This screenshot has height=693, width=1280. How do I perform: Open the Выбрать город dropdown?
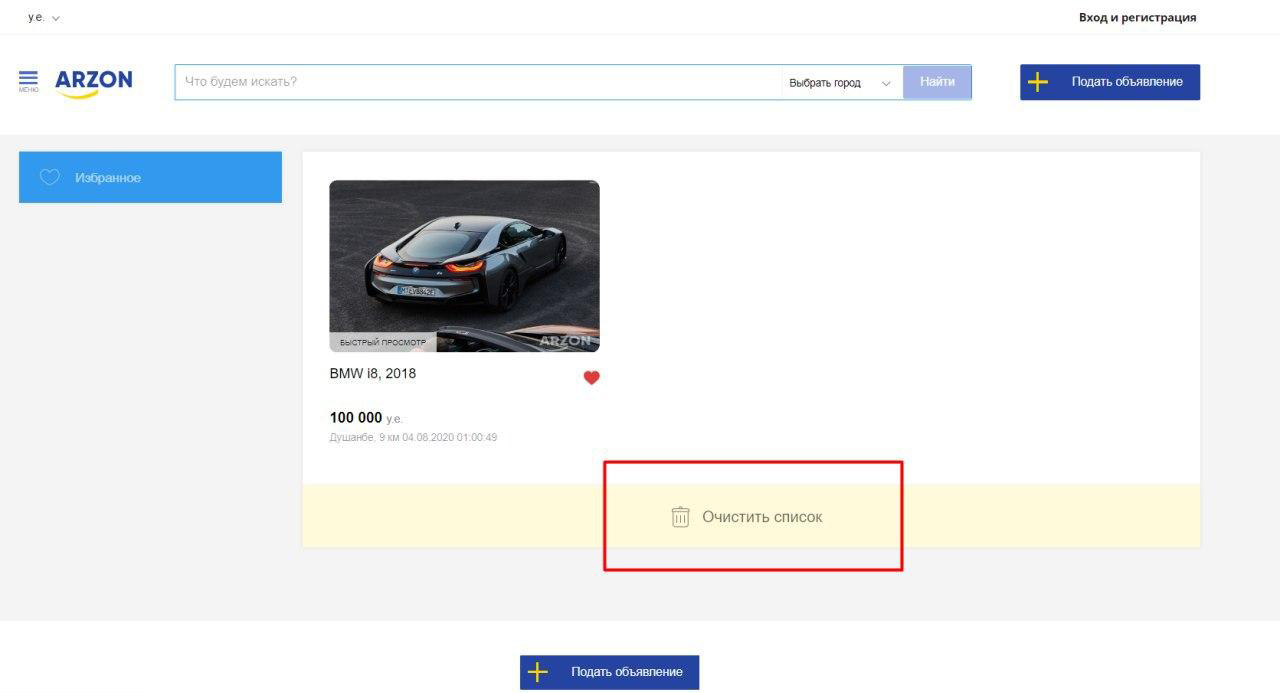(x=825, y=83)
